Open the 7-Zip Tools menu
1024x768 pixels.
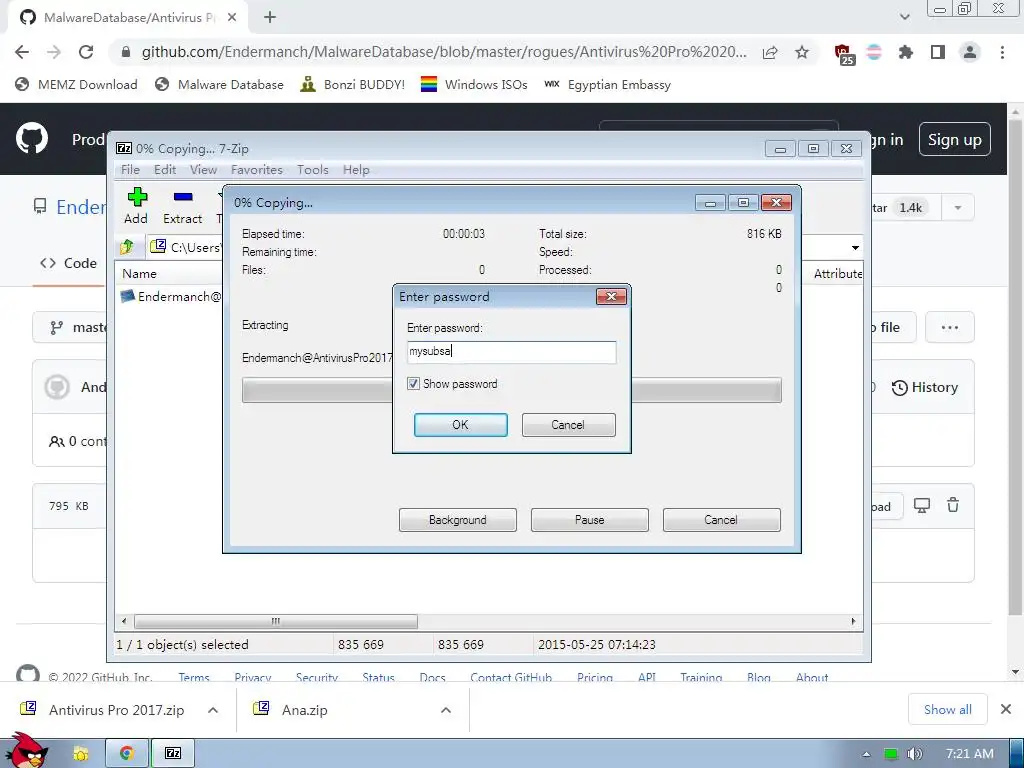click(x=313, y=170)
